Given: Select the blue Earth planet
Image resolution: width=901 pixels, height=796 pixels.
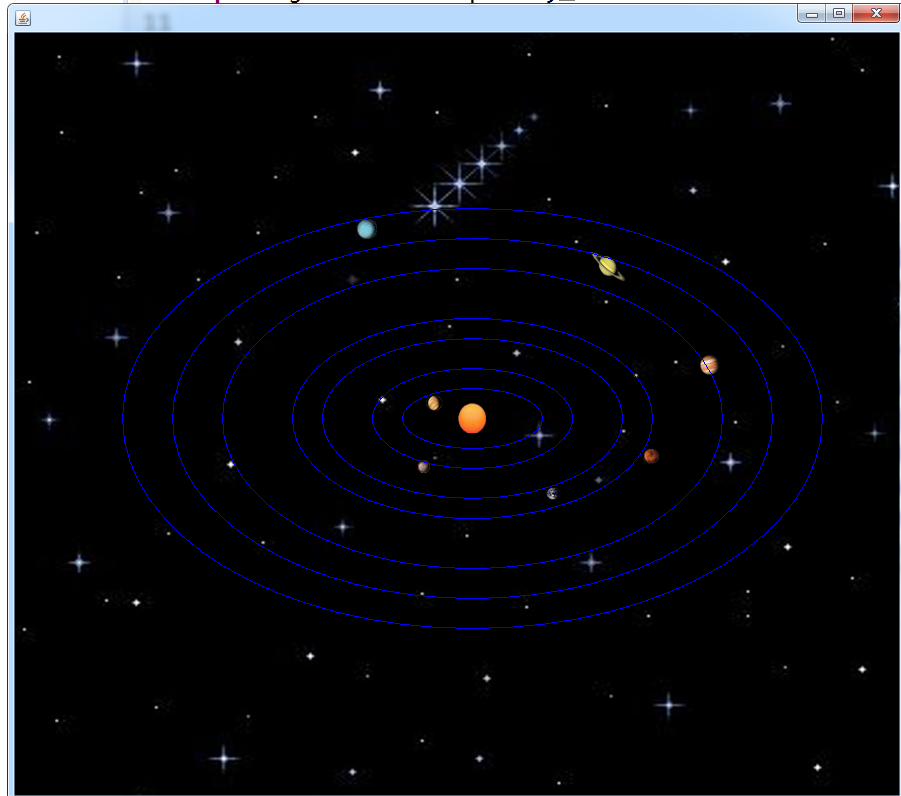Looking at the screenshot, I should click(x=552, y=493).
